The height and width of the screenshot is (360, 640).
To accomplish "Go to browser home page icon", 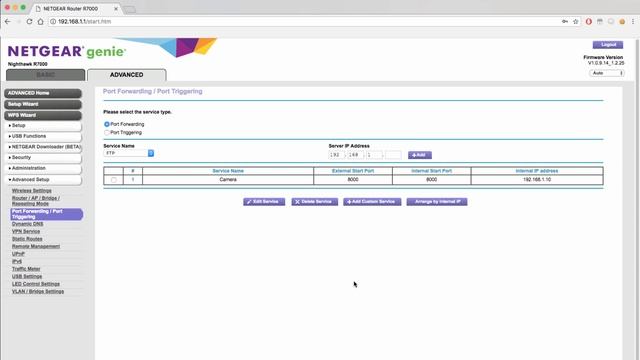I will coord(40,21).
